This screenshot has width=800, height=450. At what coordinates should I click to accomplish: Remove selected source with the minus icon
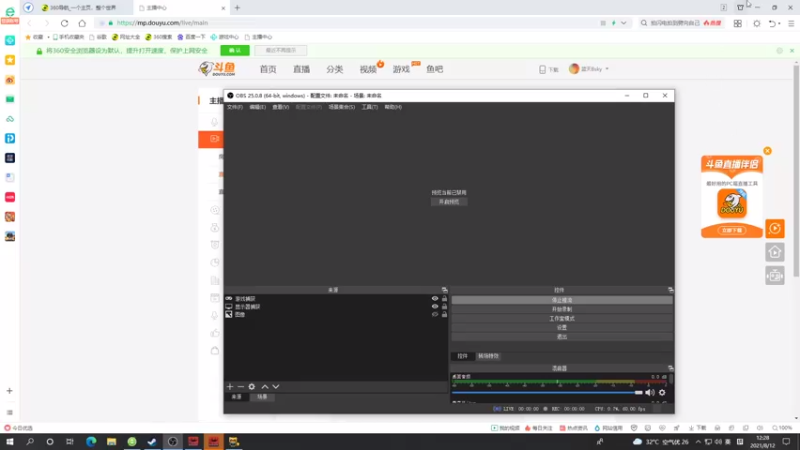click(x=240, y=387)
